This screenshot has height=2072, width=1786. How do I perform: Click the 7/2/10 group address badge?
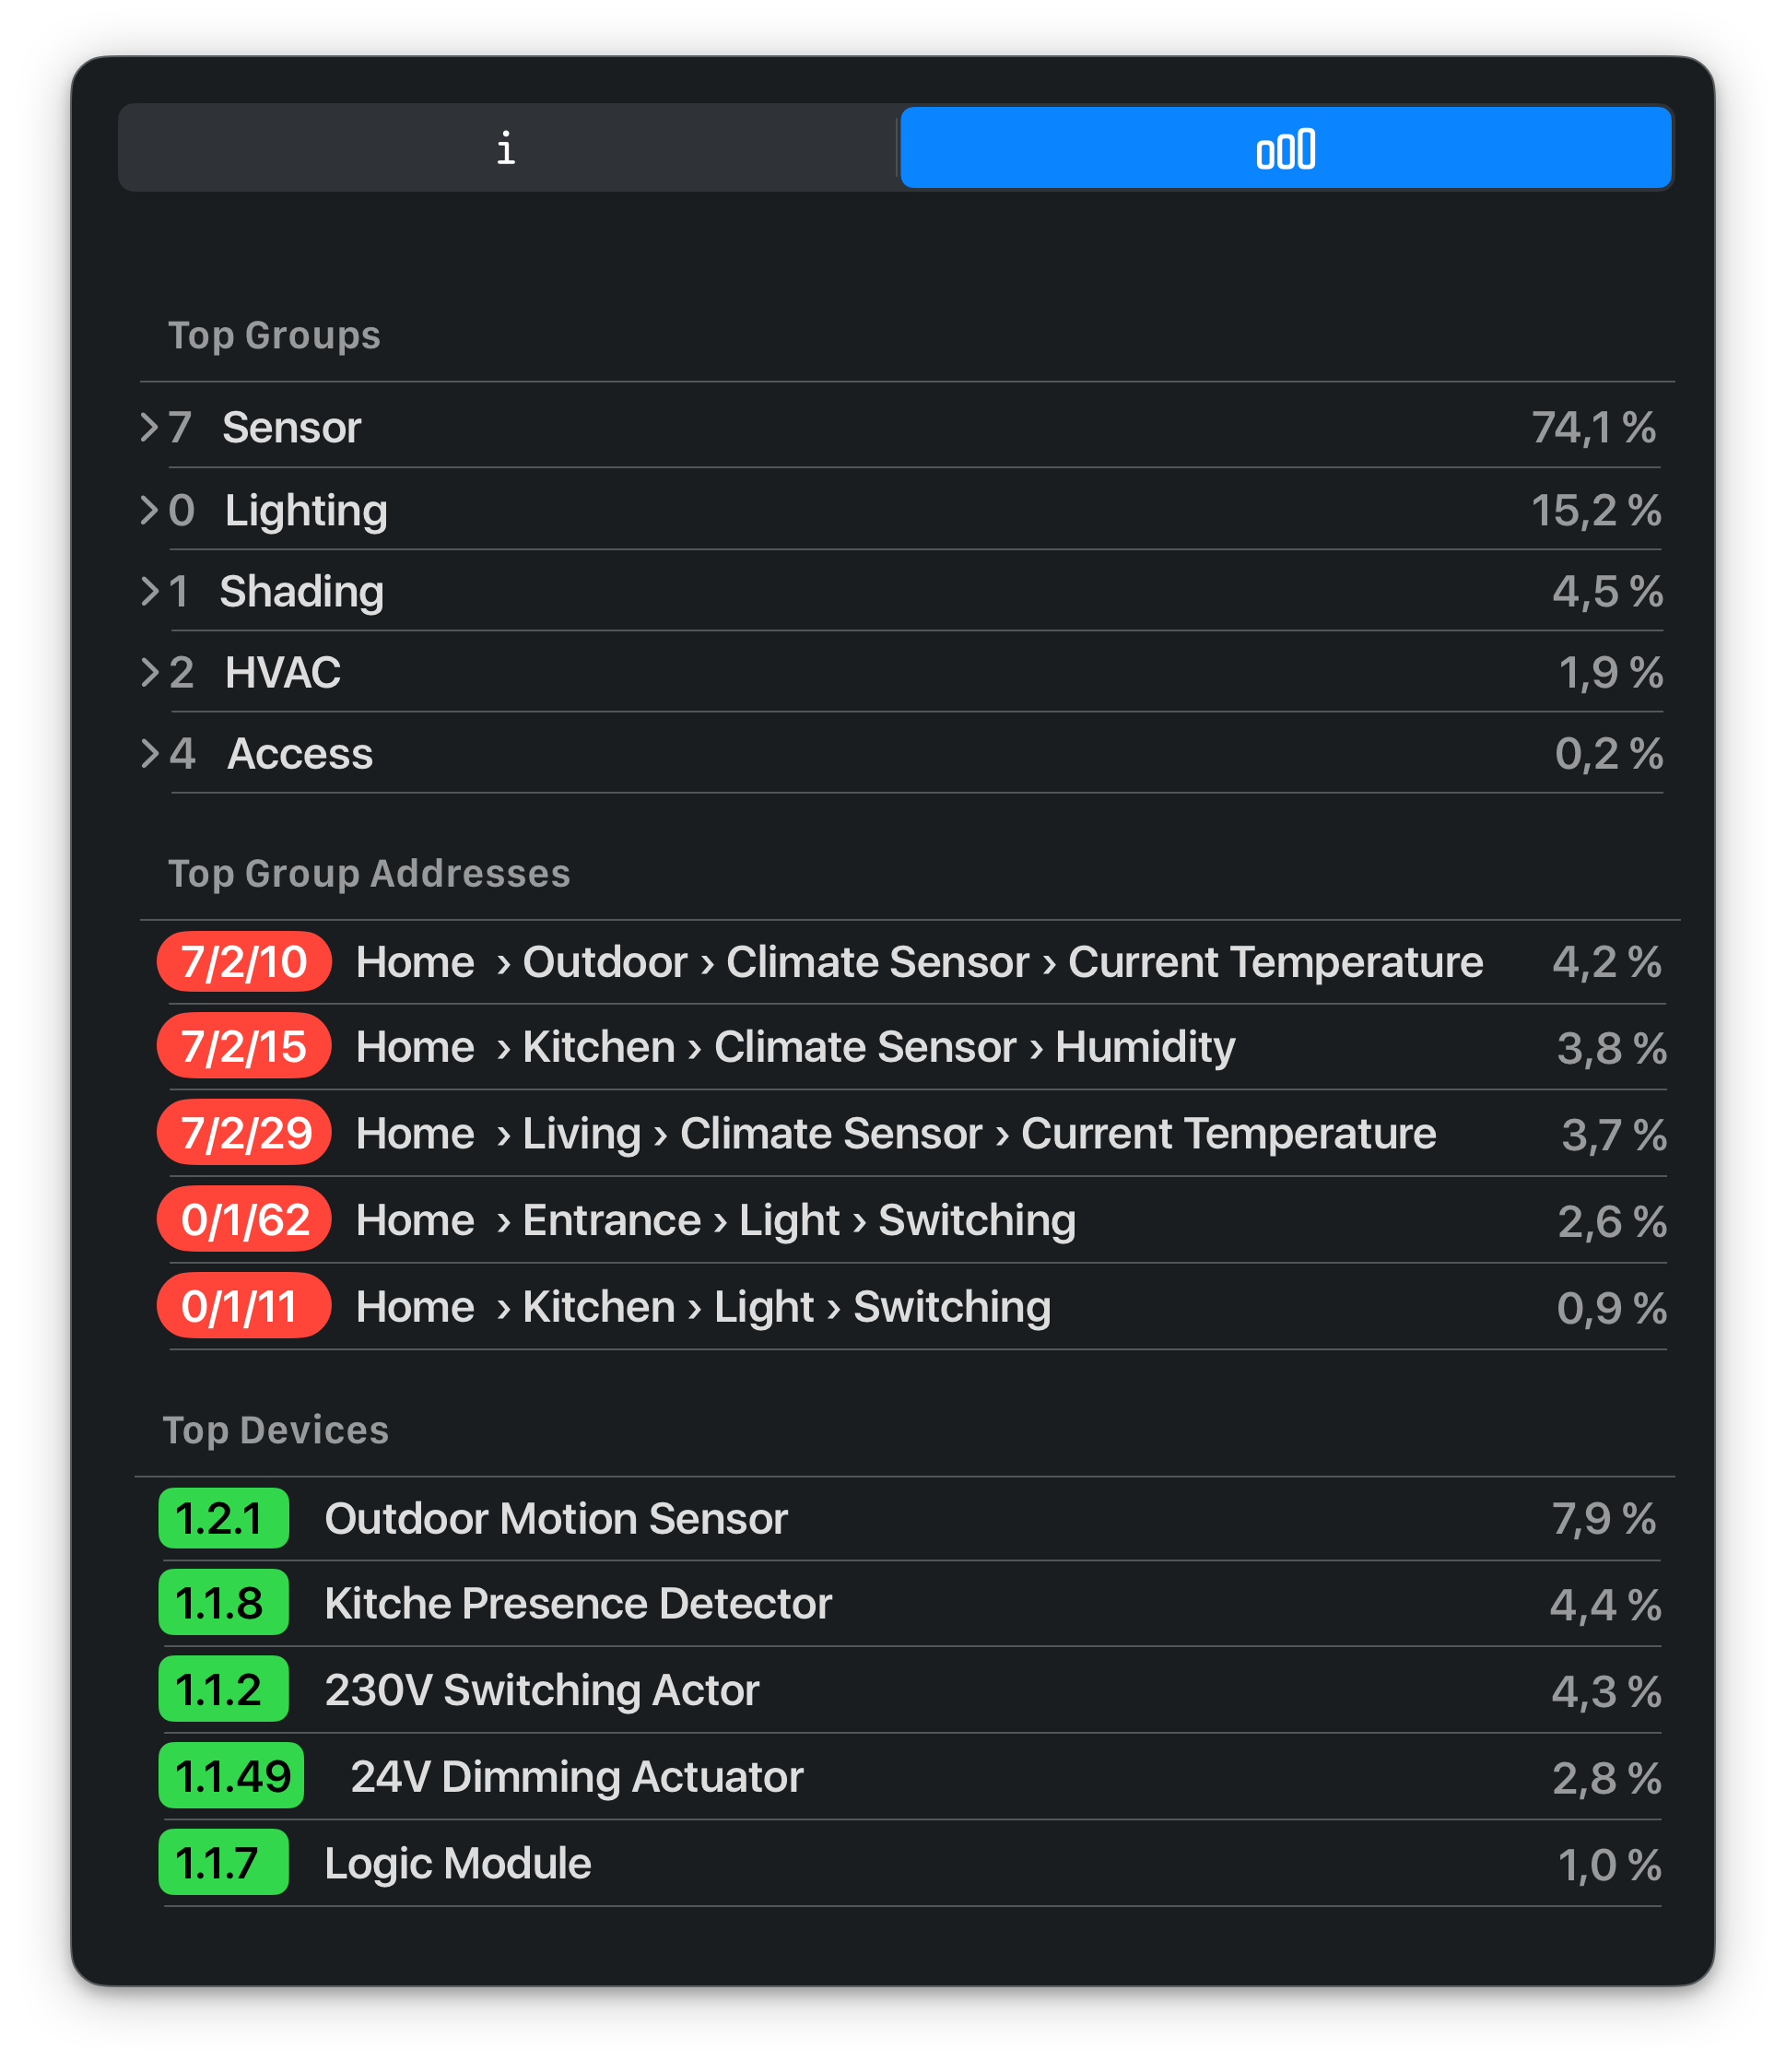tap(244, 962)
